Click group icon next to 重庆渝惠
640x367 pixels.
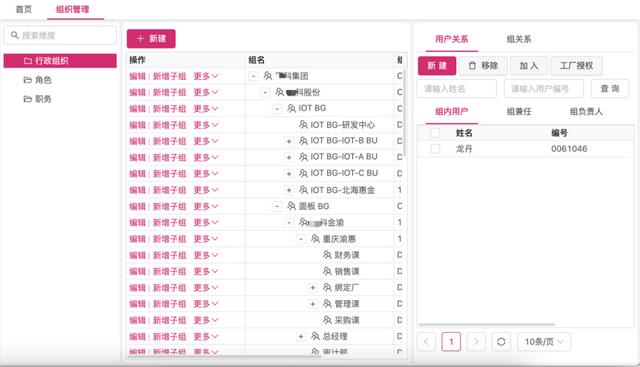click(316, 239)
